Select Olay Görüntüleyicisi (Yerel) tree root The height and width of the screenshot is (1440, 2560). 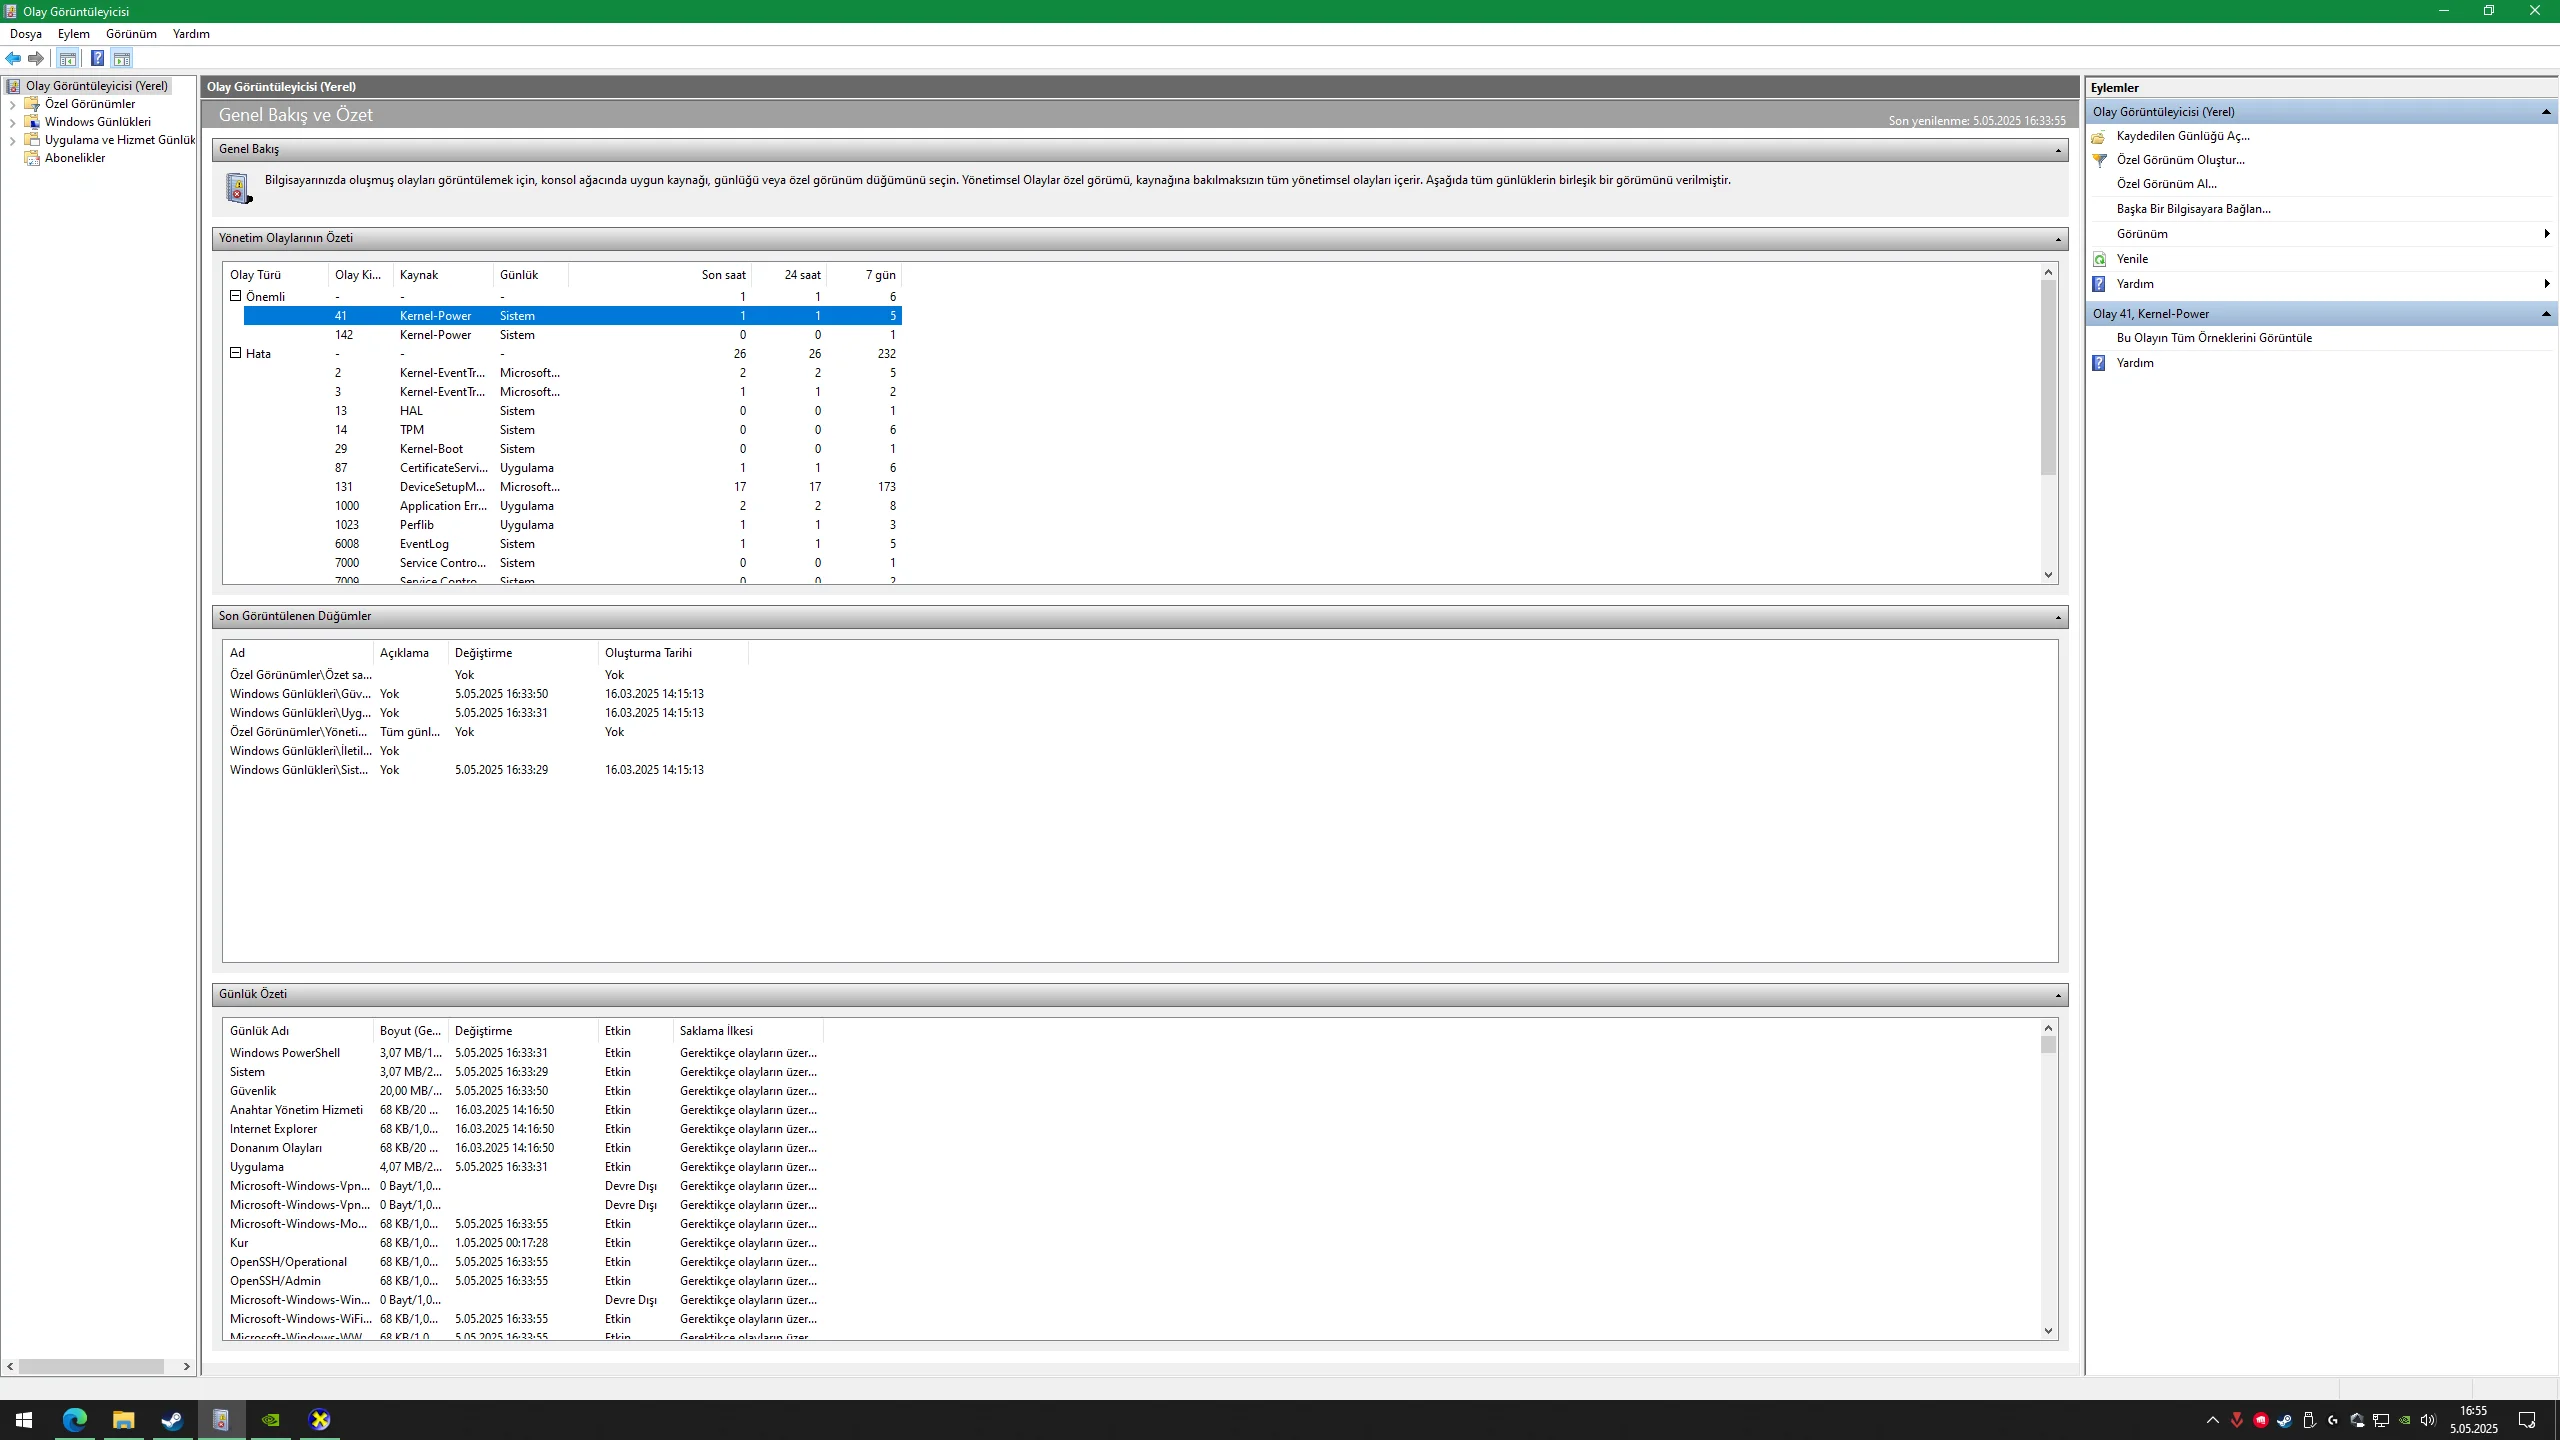click(97, 86)
